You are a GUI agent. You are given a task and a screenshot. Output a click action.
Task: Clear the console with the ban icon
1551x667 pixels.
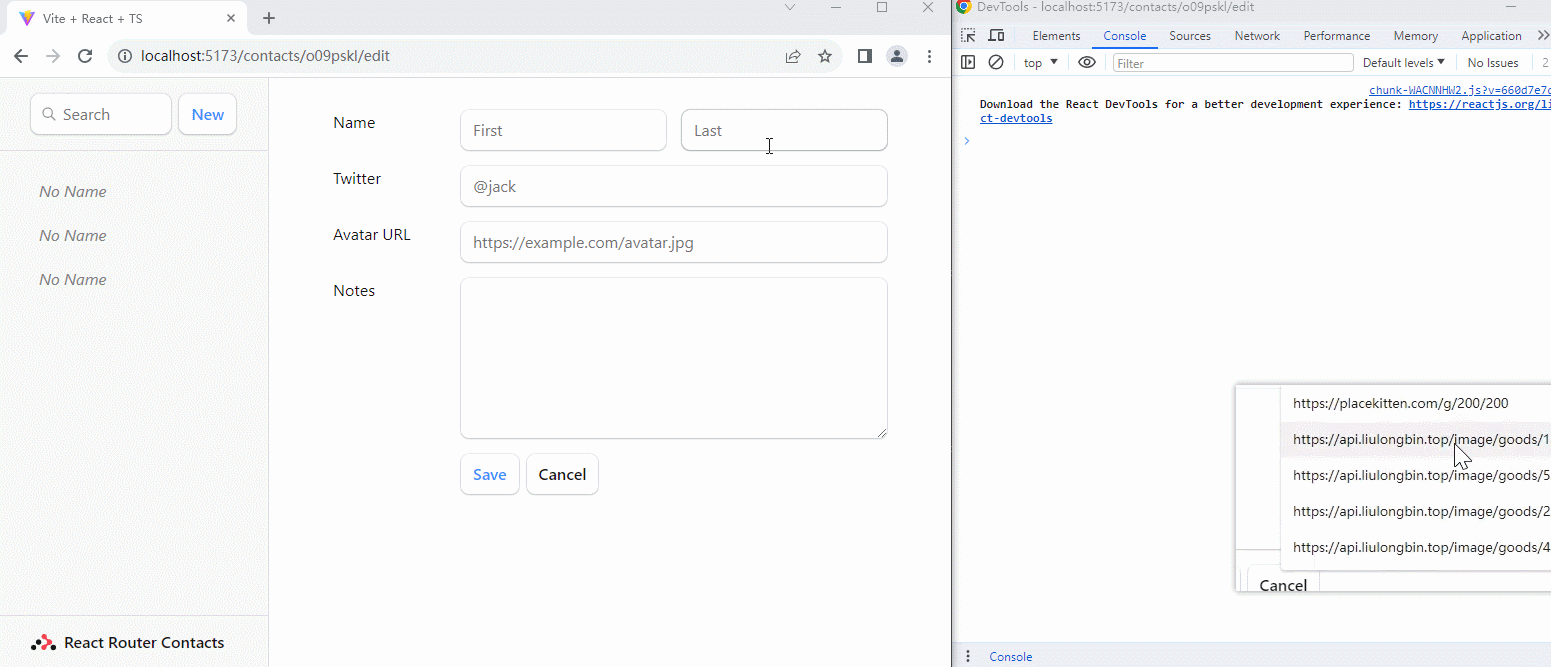pos(996,63)
